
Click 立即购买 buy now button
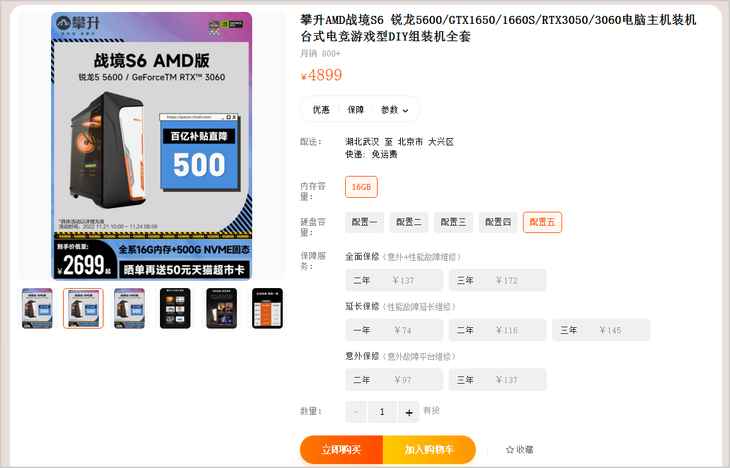(341, 449)
